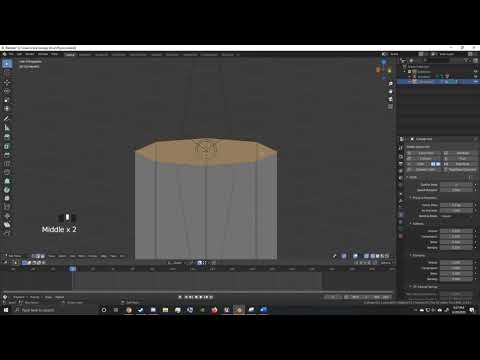
Task: Click the Rigid Body physics button
Action: (460, 164)
